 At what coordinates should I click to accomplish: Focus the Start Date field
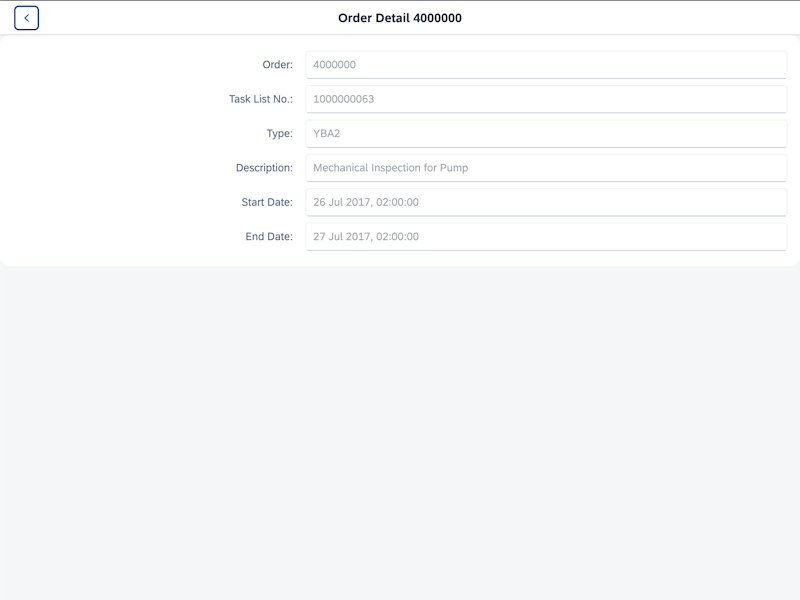click(x=546, y=202)
